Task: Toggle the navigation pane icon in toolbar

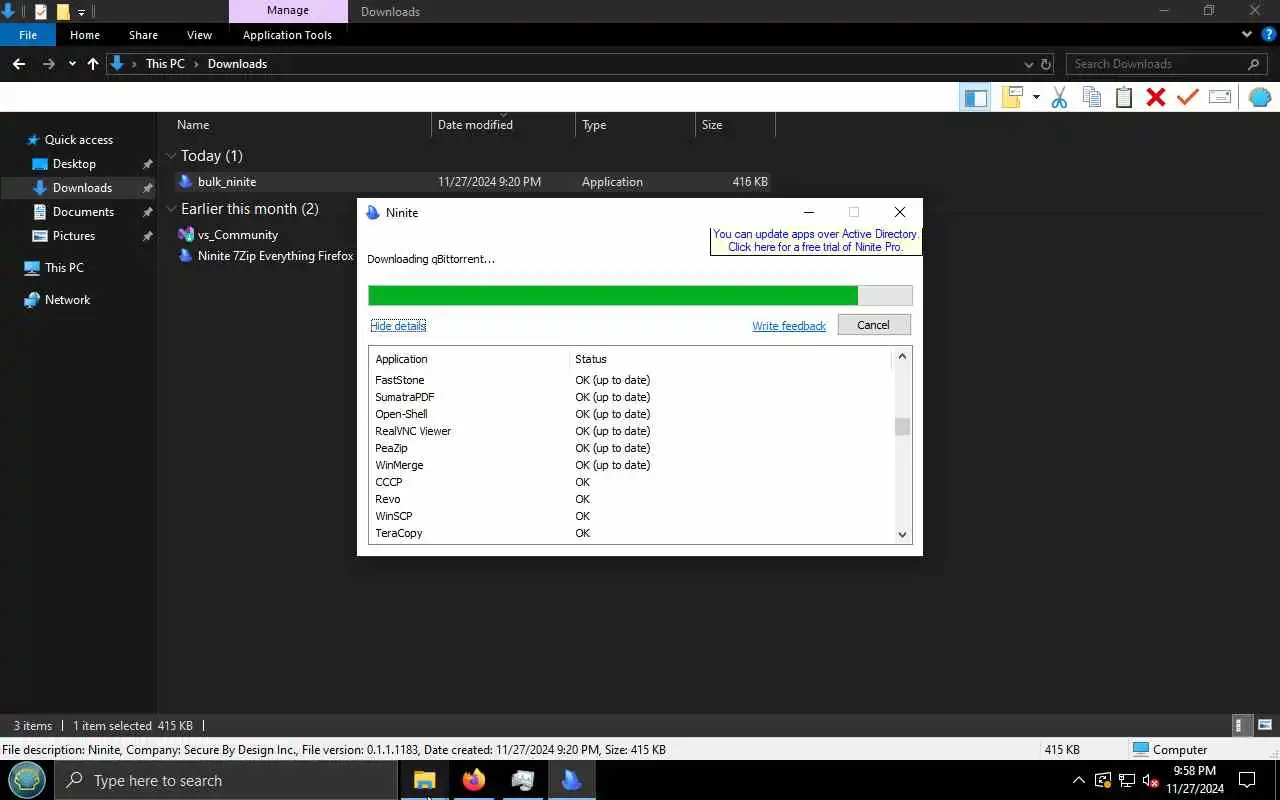Action: (975, 97)
